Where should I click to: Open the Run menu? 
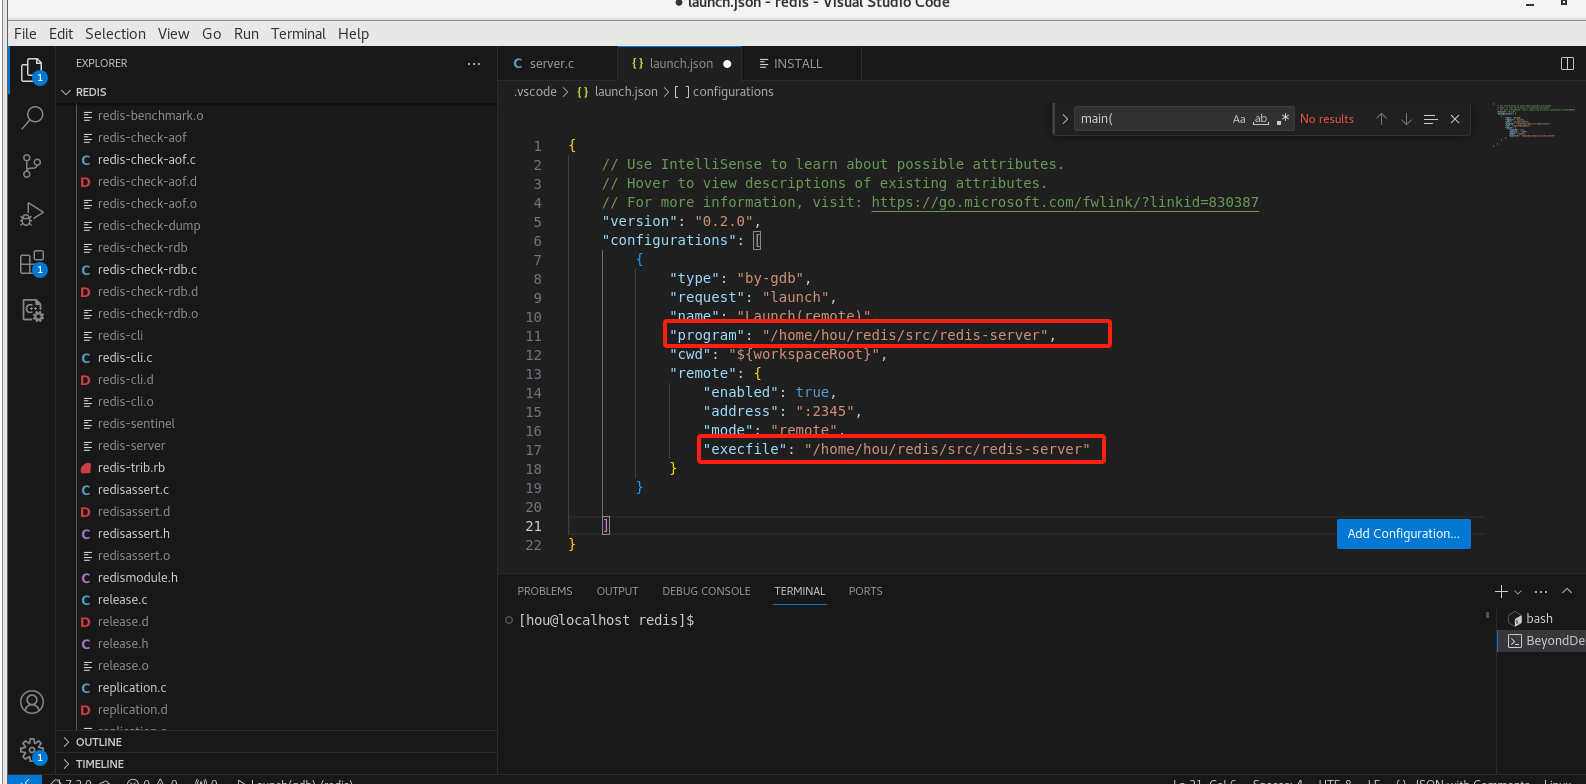246,34
